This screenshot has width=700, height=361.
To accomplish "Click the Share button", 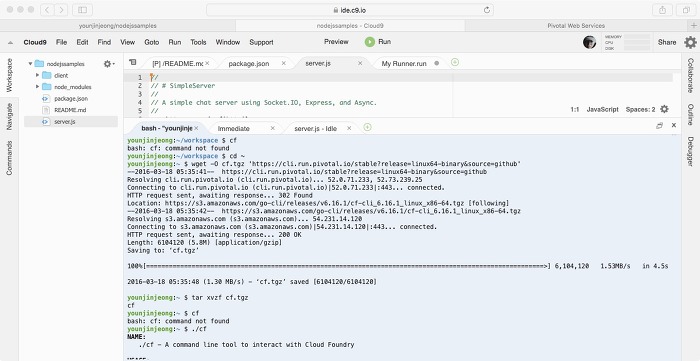I will pos(667,42).
